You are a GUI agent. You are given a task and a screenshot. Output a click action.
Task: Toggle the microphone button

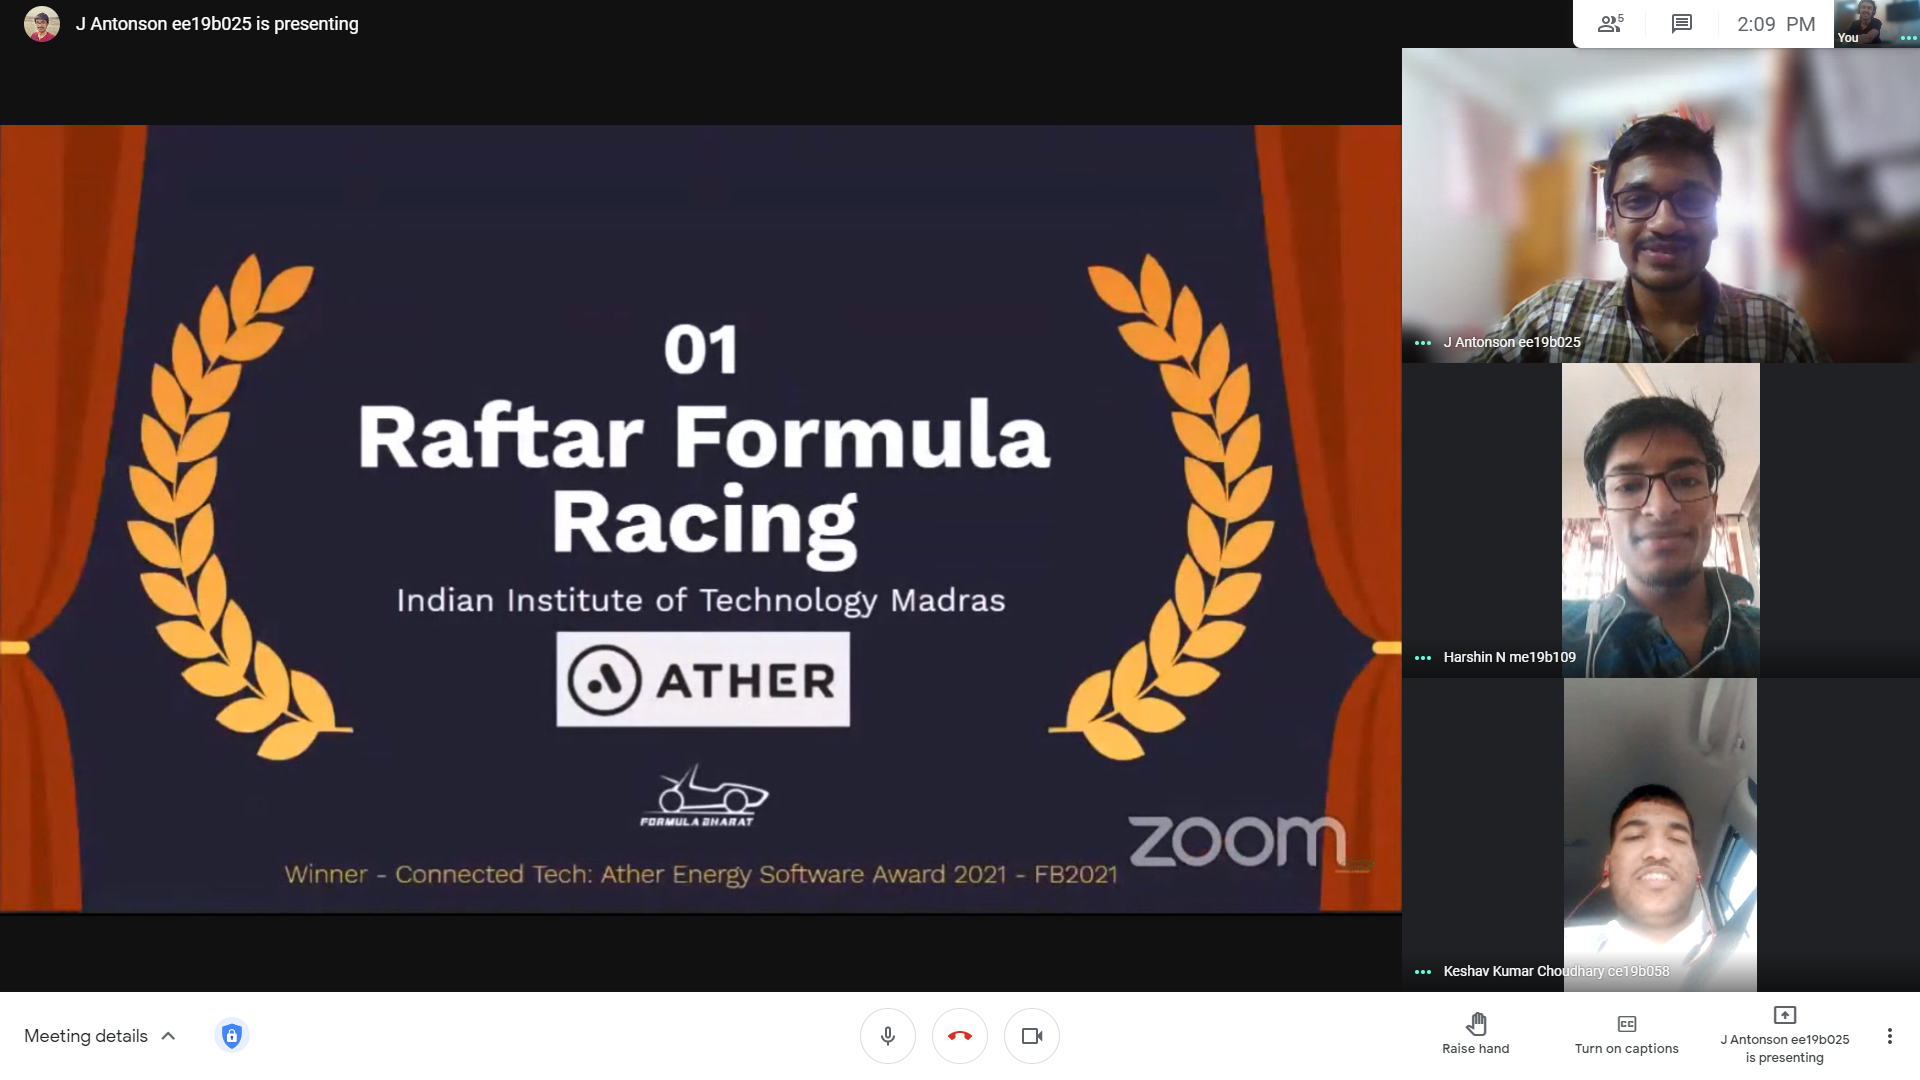pyautogui.click(x=887, y=1036)
